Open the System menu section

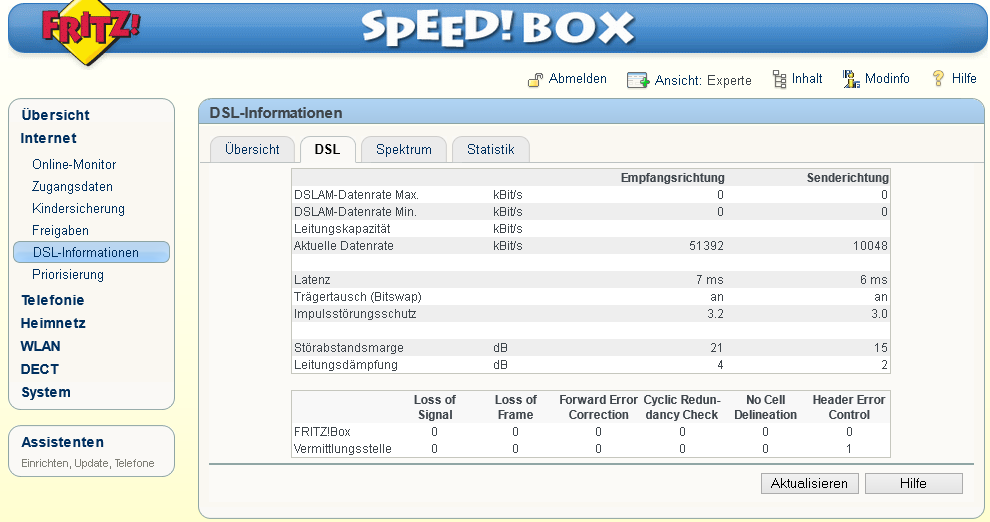45,392
